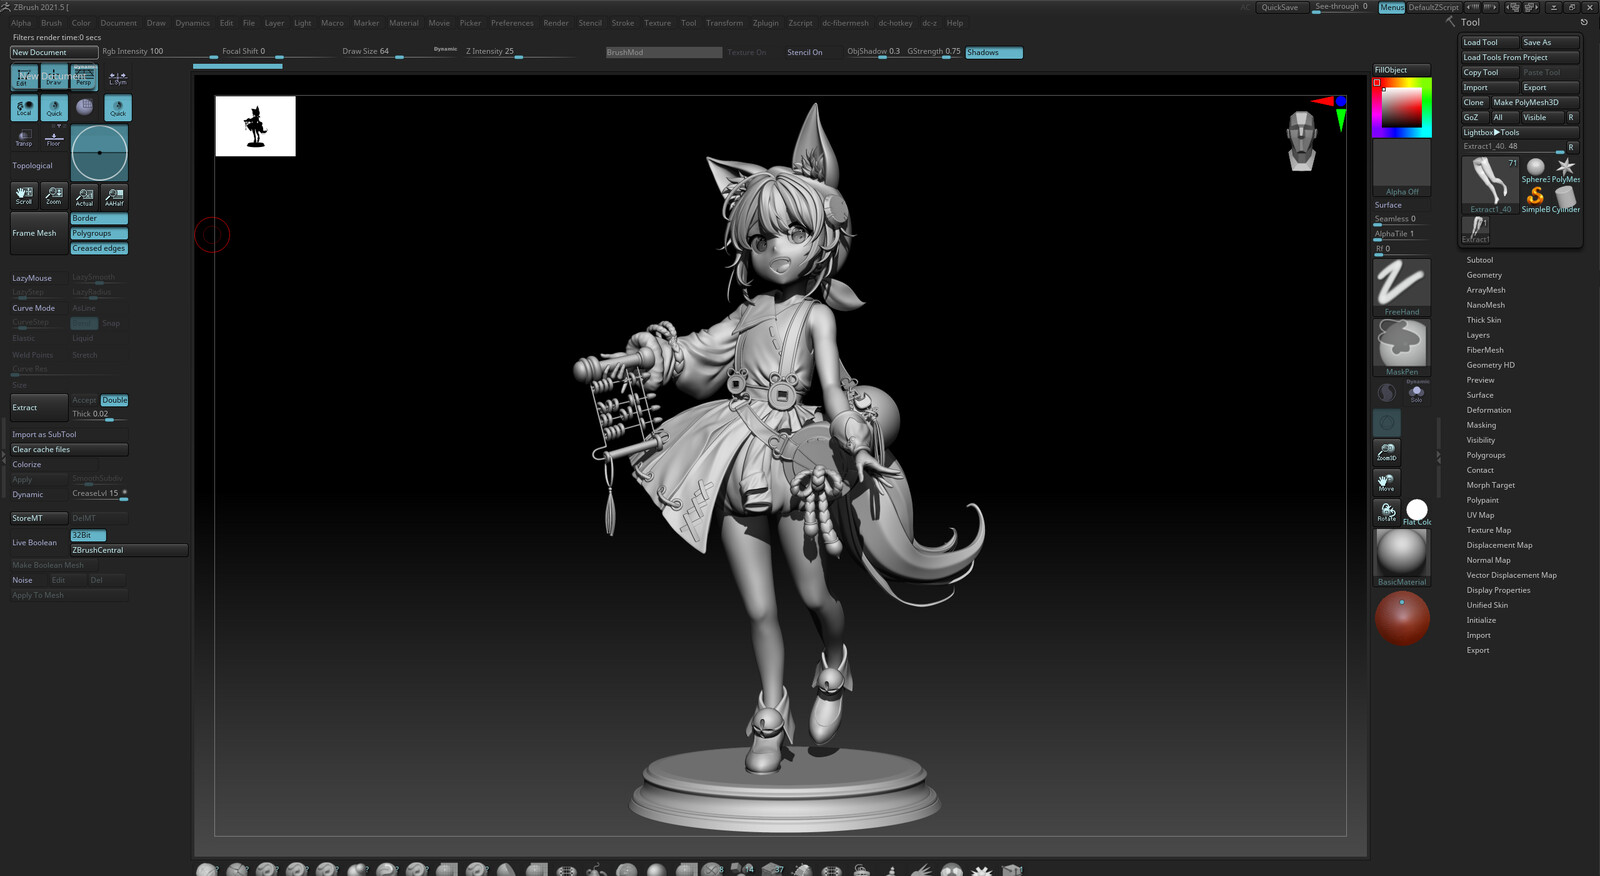Image resolution: width=1600 pixels, height=876 pixels.
Task: Adjust the Z Intensity slider
Action: (519, 52)
